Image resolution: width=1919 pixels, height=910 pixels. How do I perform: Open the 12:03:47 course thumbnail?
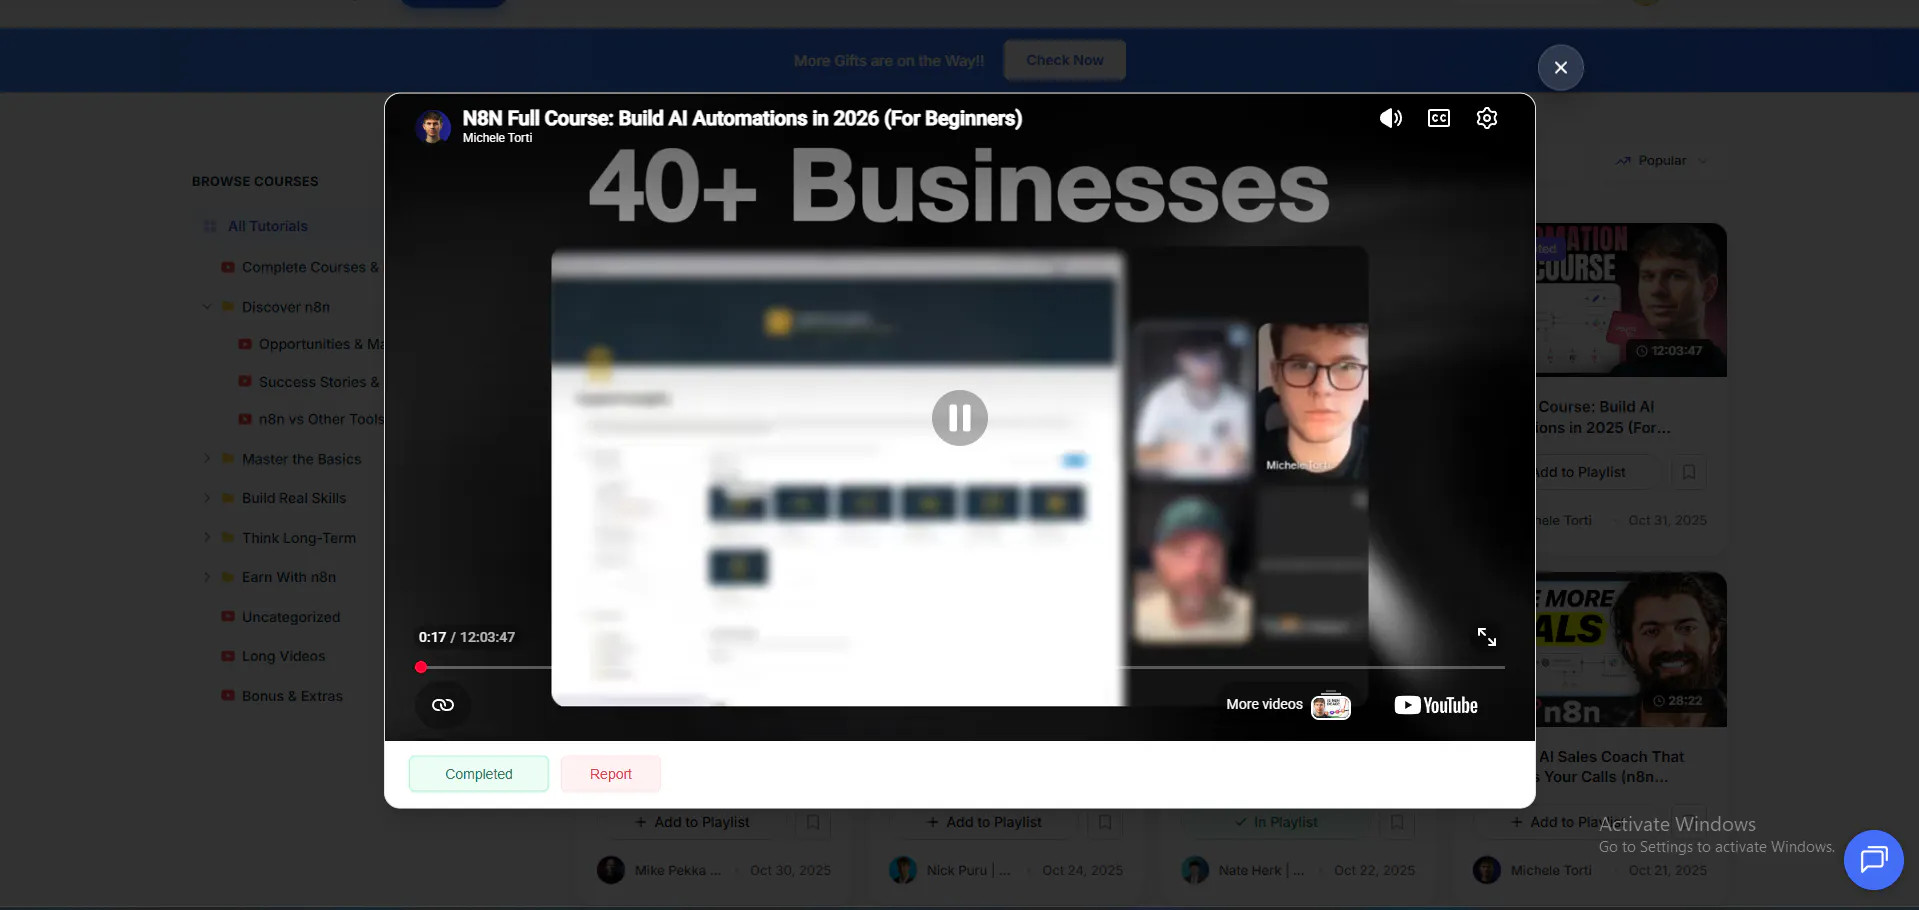pos(1631,300)
